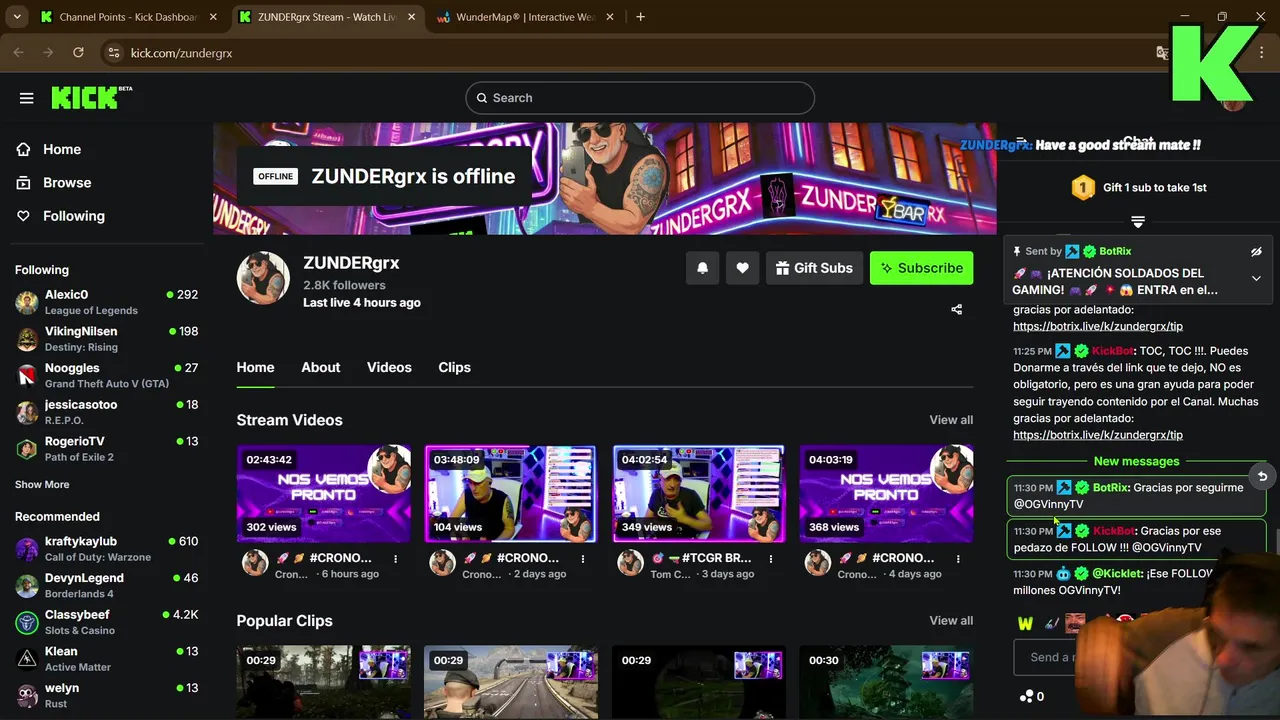Image resolution: width=1280 pixels, height=720 pixels.
Task: Open Browse in sidebar
Action: [x=67, y=183]
